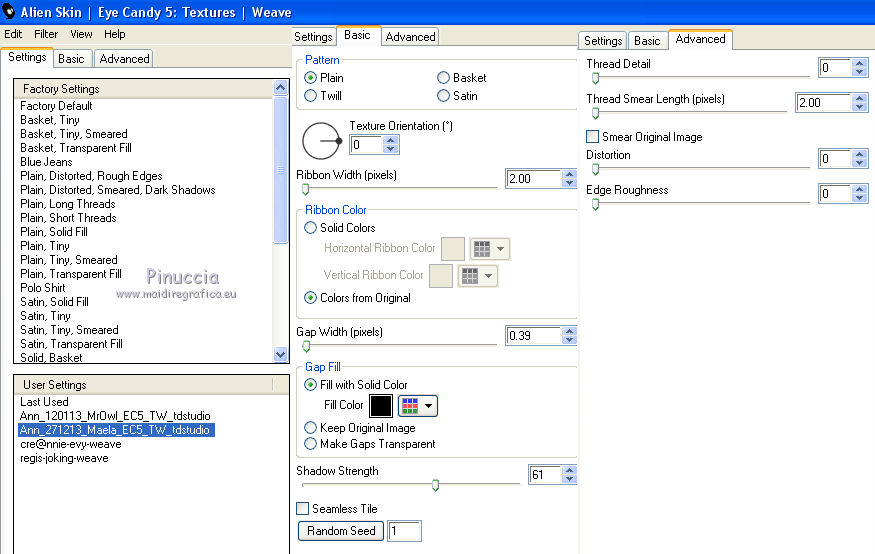This screenshot has width=875, height=554.
Task: Click the Factory Settings list header
Action: coord(144,89)
